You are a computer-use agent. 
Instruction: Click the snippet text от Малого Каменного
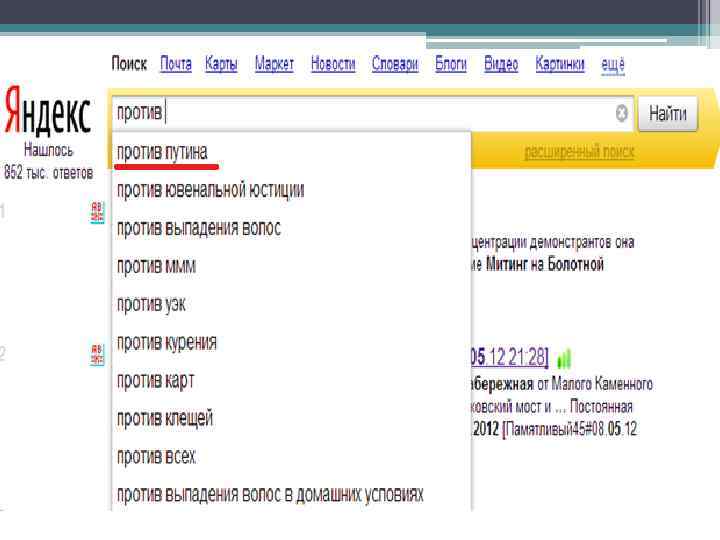595,384
